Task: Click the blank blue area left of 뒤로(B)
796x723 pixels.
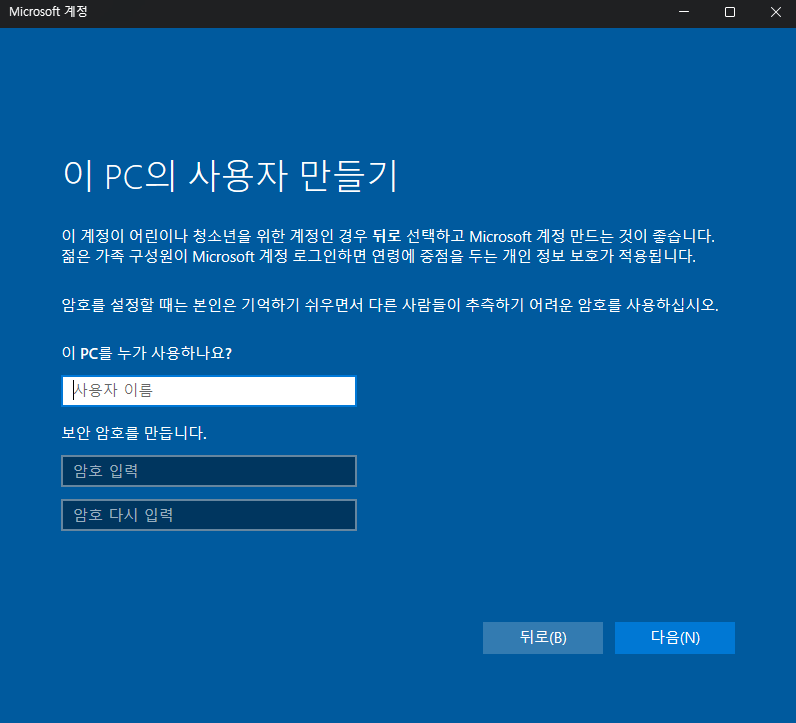Action: (x=300, y=638)
